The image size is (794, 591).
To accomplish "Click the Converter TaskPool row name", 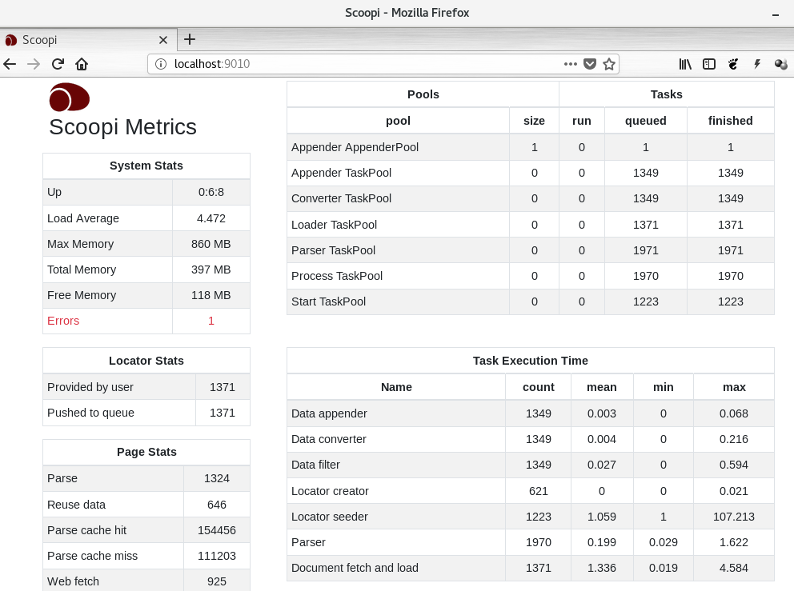I will (x=341, y=199).
